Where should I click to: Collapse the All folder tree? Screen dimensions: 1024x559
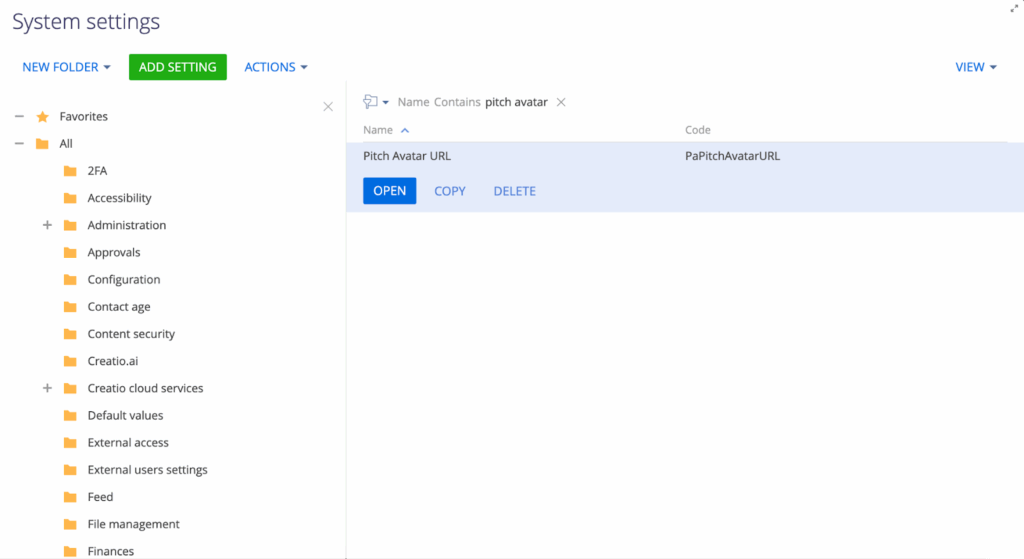19,144
